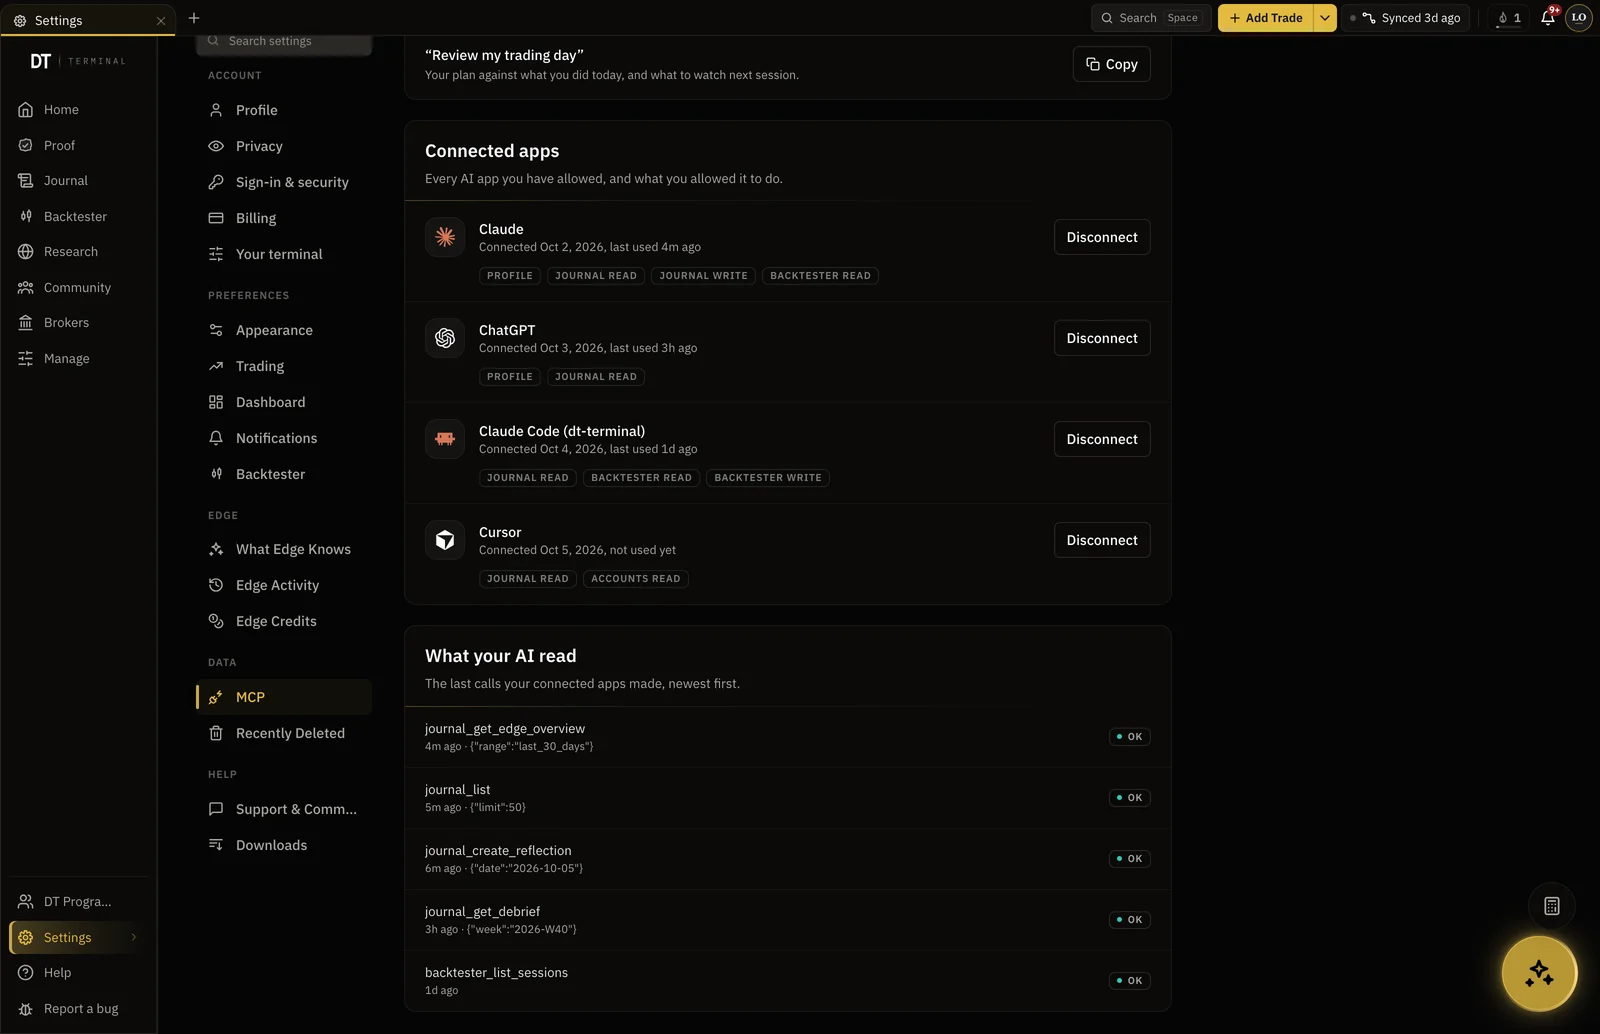Copy the Review my trading day prompt

[x=1112, y=64]
